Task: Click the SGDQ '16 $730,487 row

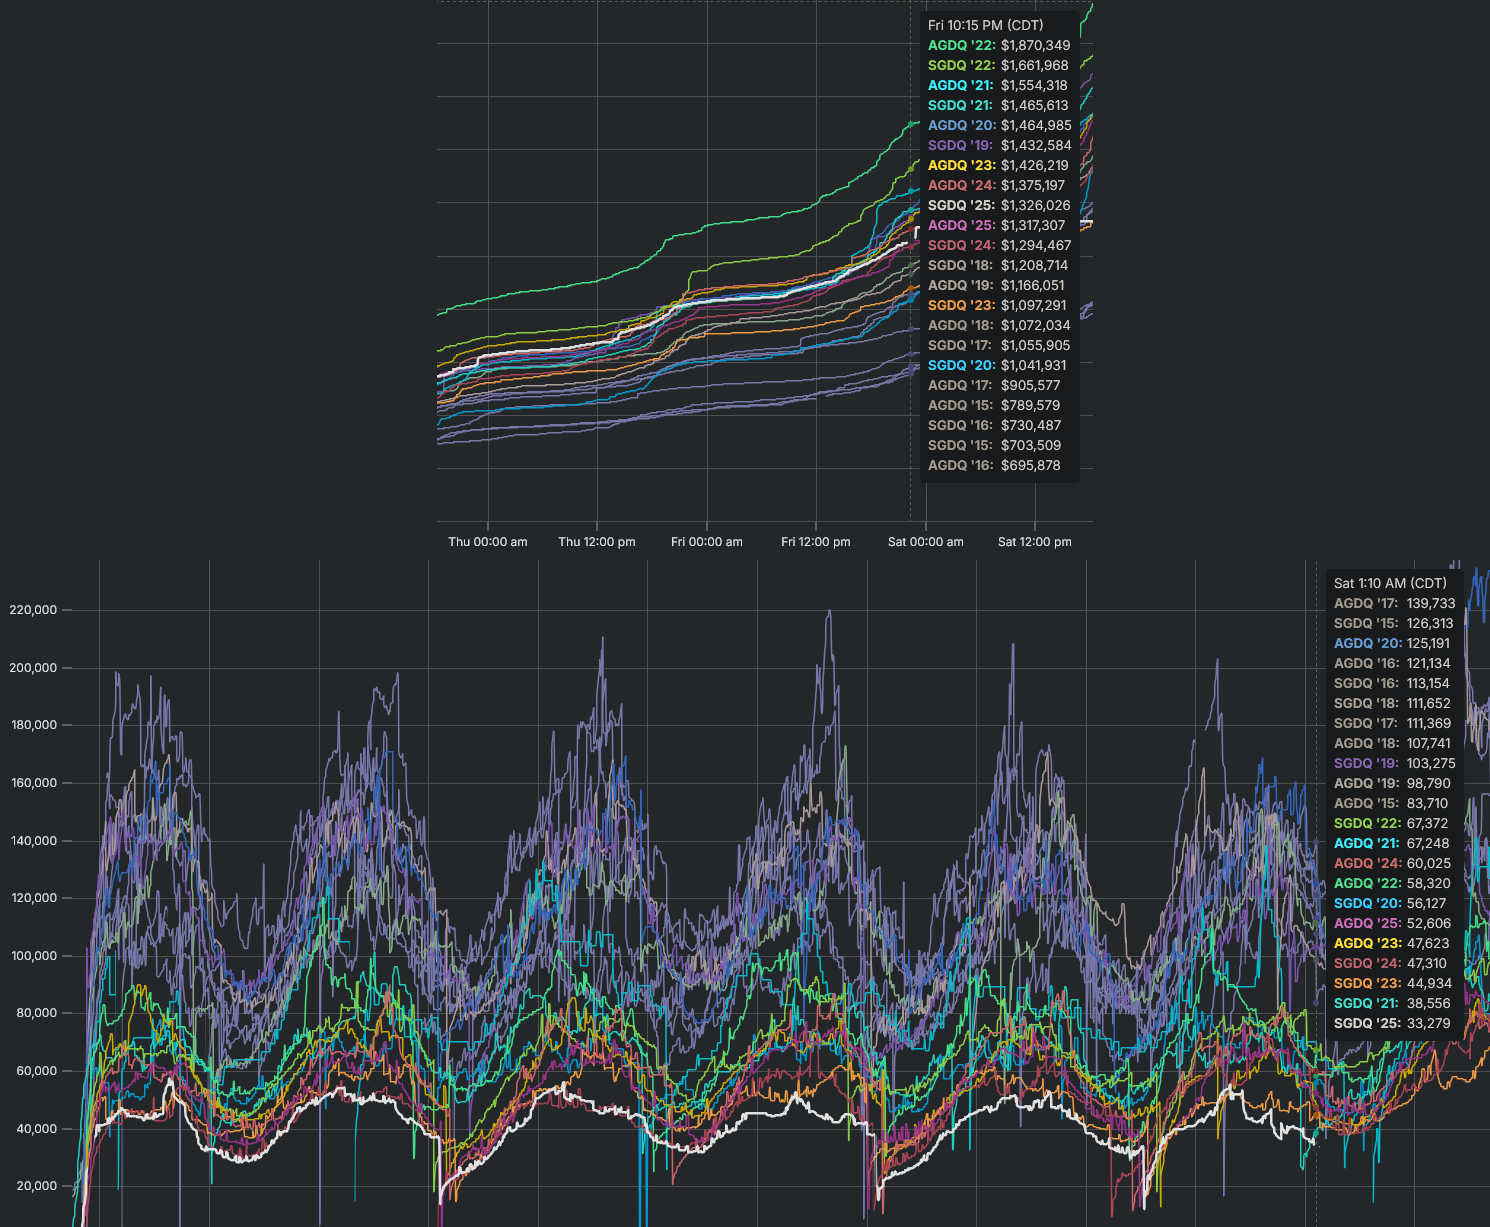Action: point(995,425)
